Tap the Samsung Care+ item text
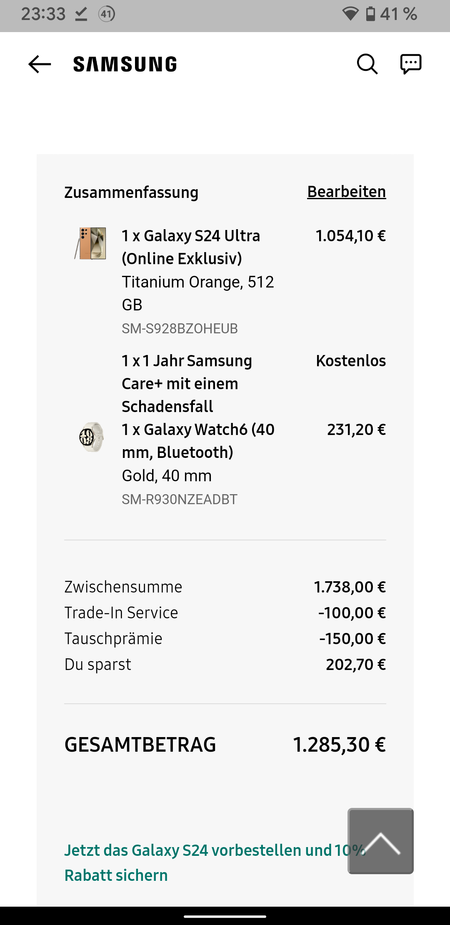Screen dimensions: 450x925 [x=187, y=383]
